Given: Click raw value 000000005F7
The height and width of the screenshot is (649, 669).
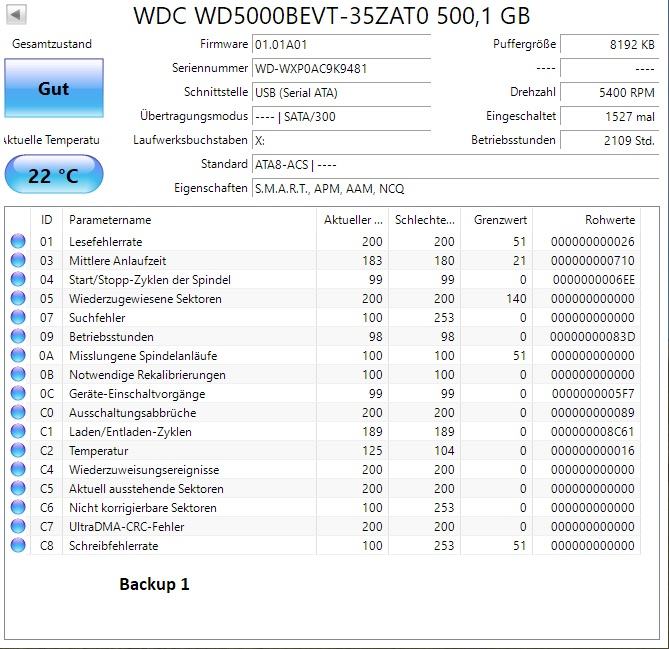Looking at the screenshot, I should (593, 394).
